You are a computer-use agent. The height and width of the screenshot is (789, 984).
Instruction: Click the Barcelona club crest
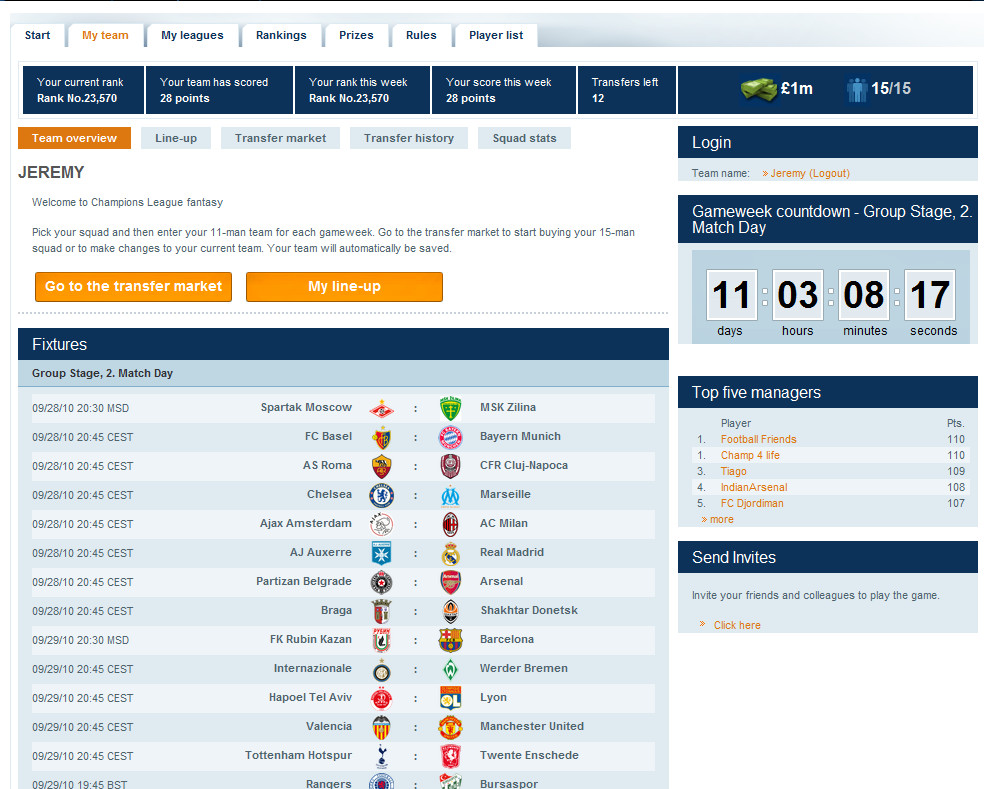click(x=451, y=640)
